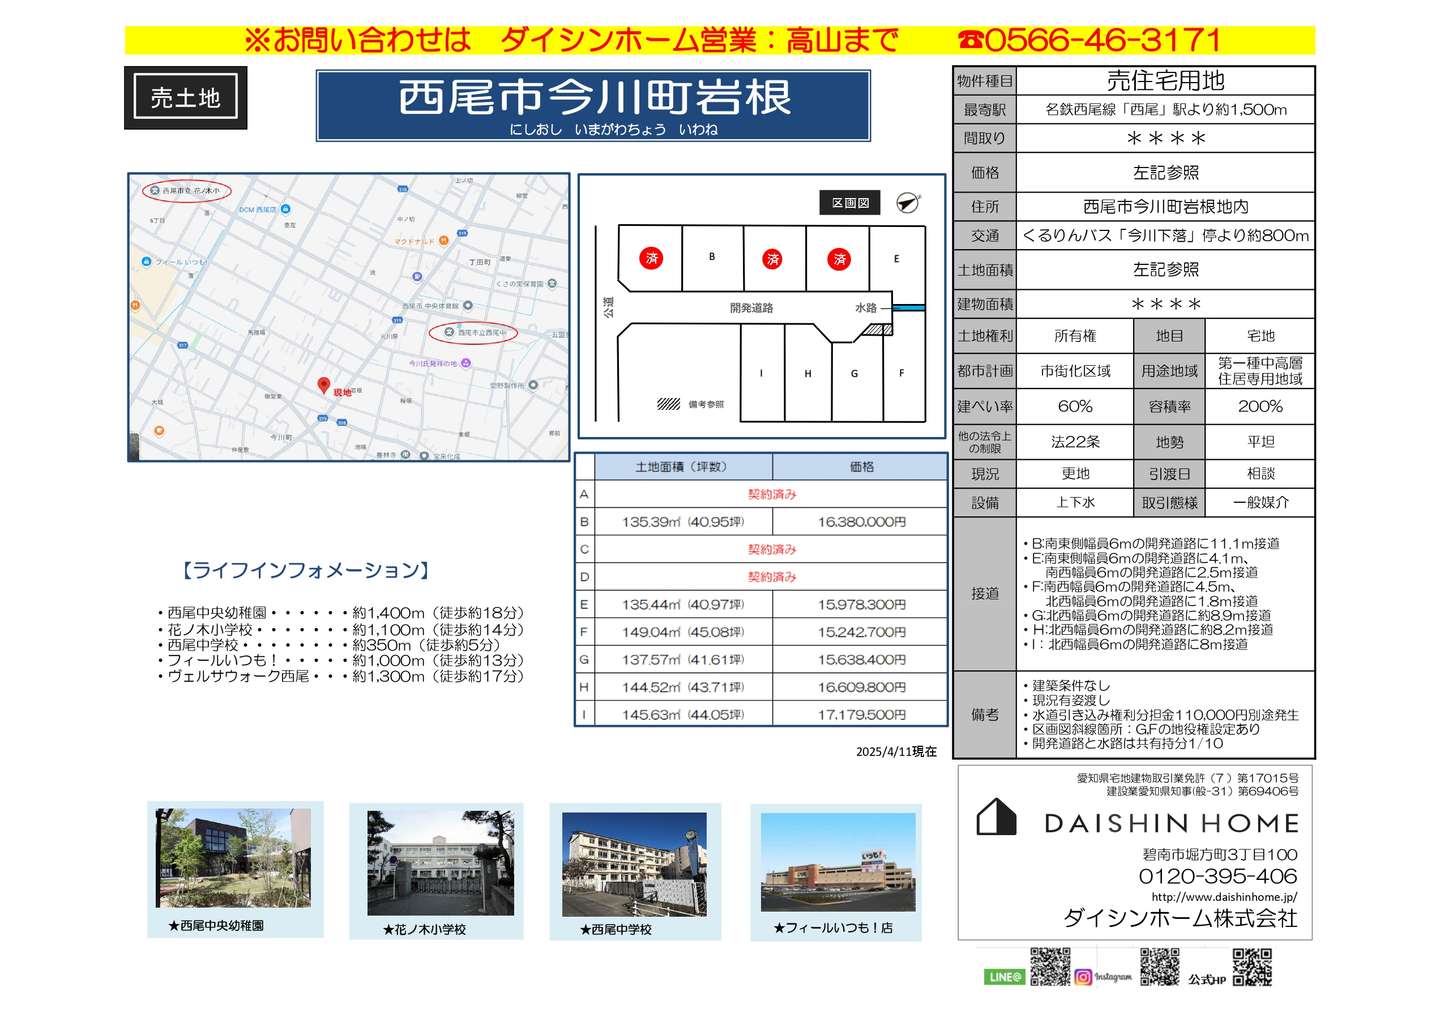Click the 済 mark next to plot E
Image resolution: width=1440 pixels, height=1018 pixels.
839,259
